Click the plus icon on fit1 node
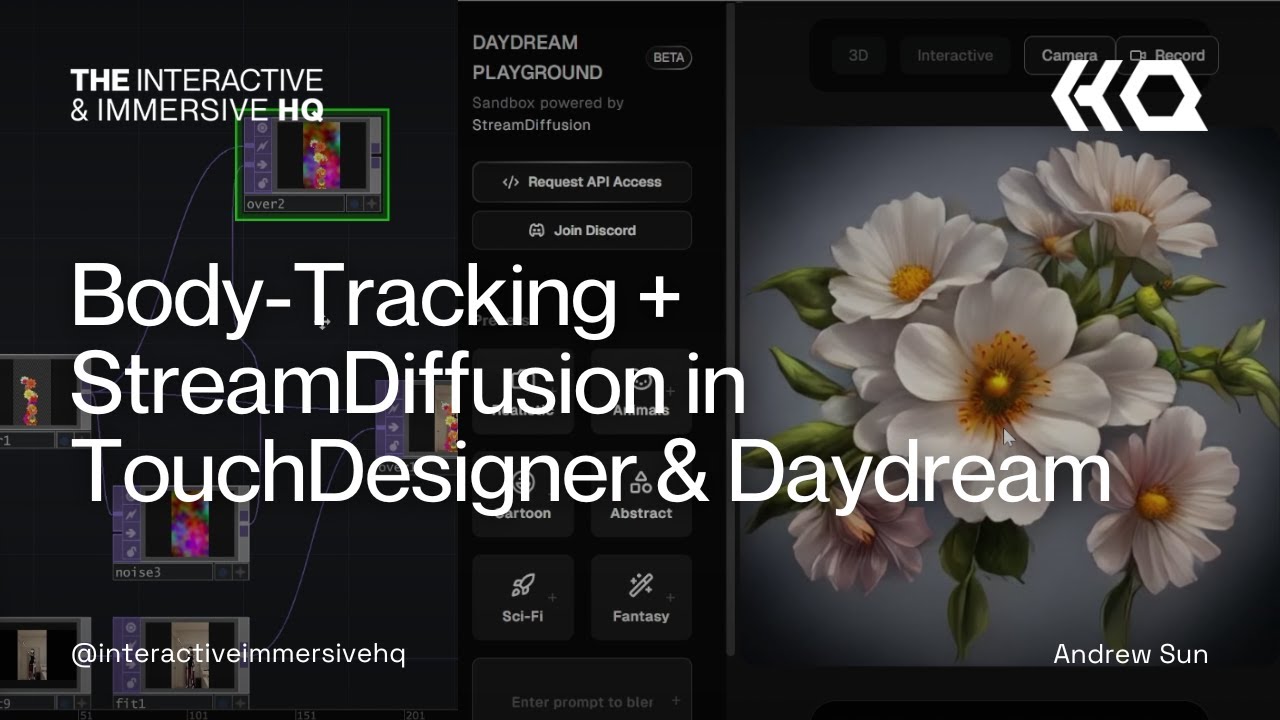1280x720 pixels. 240,703
